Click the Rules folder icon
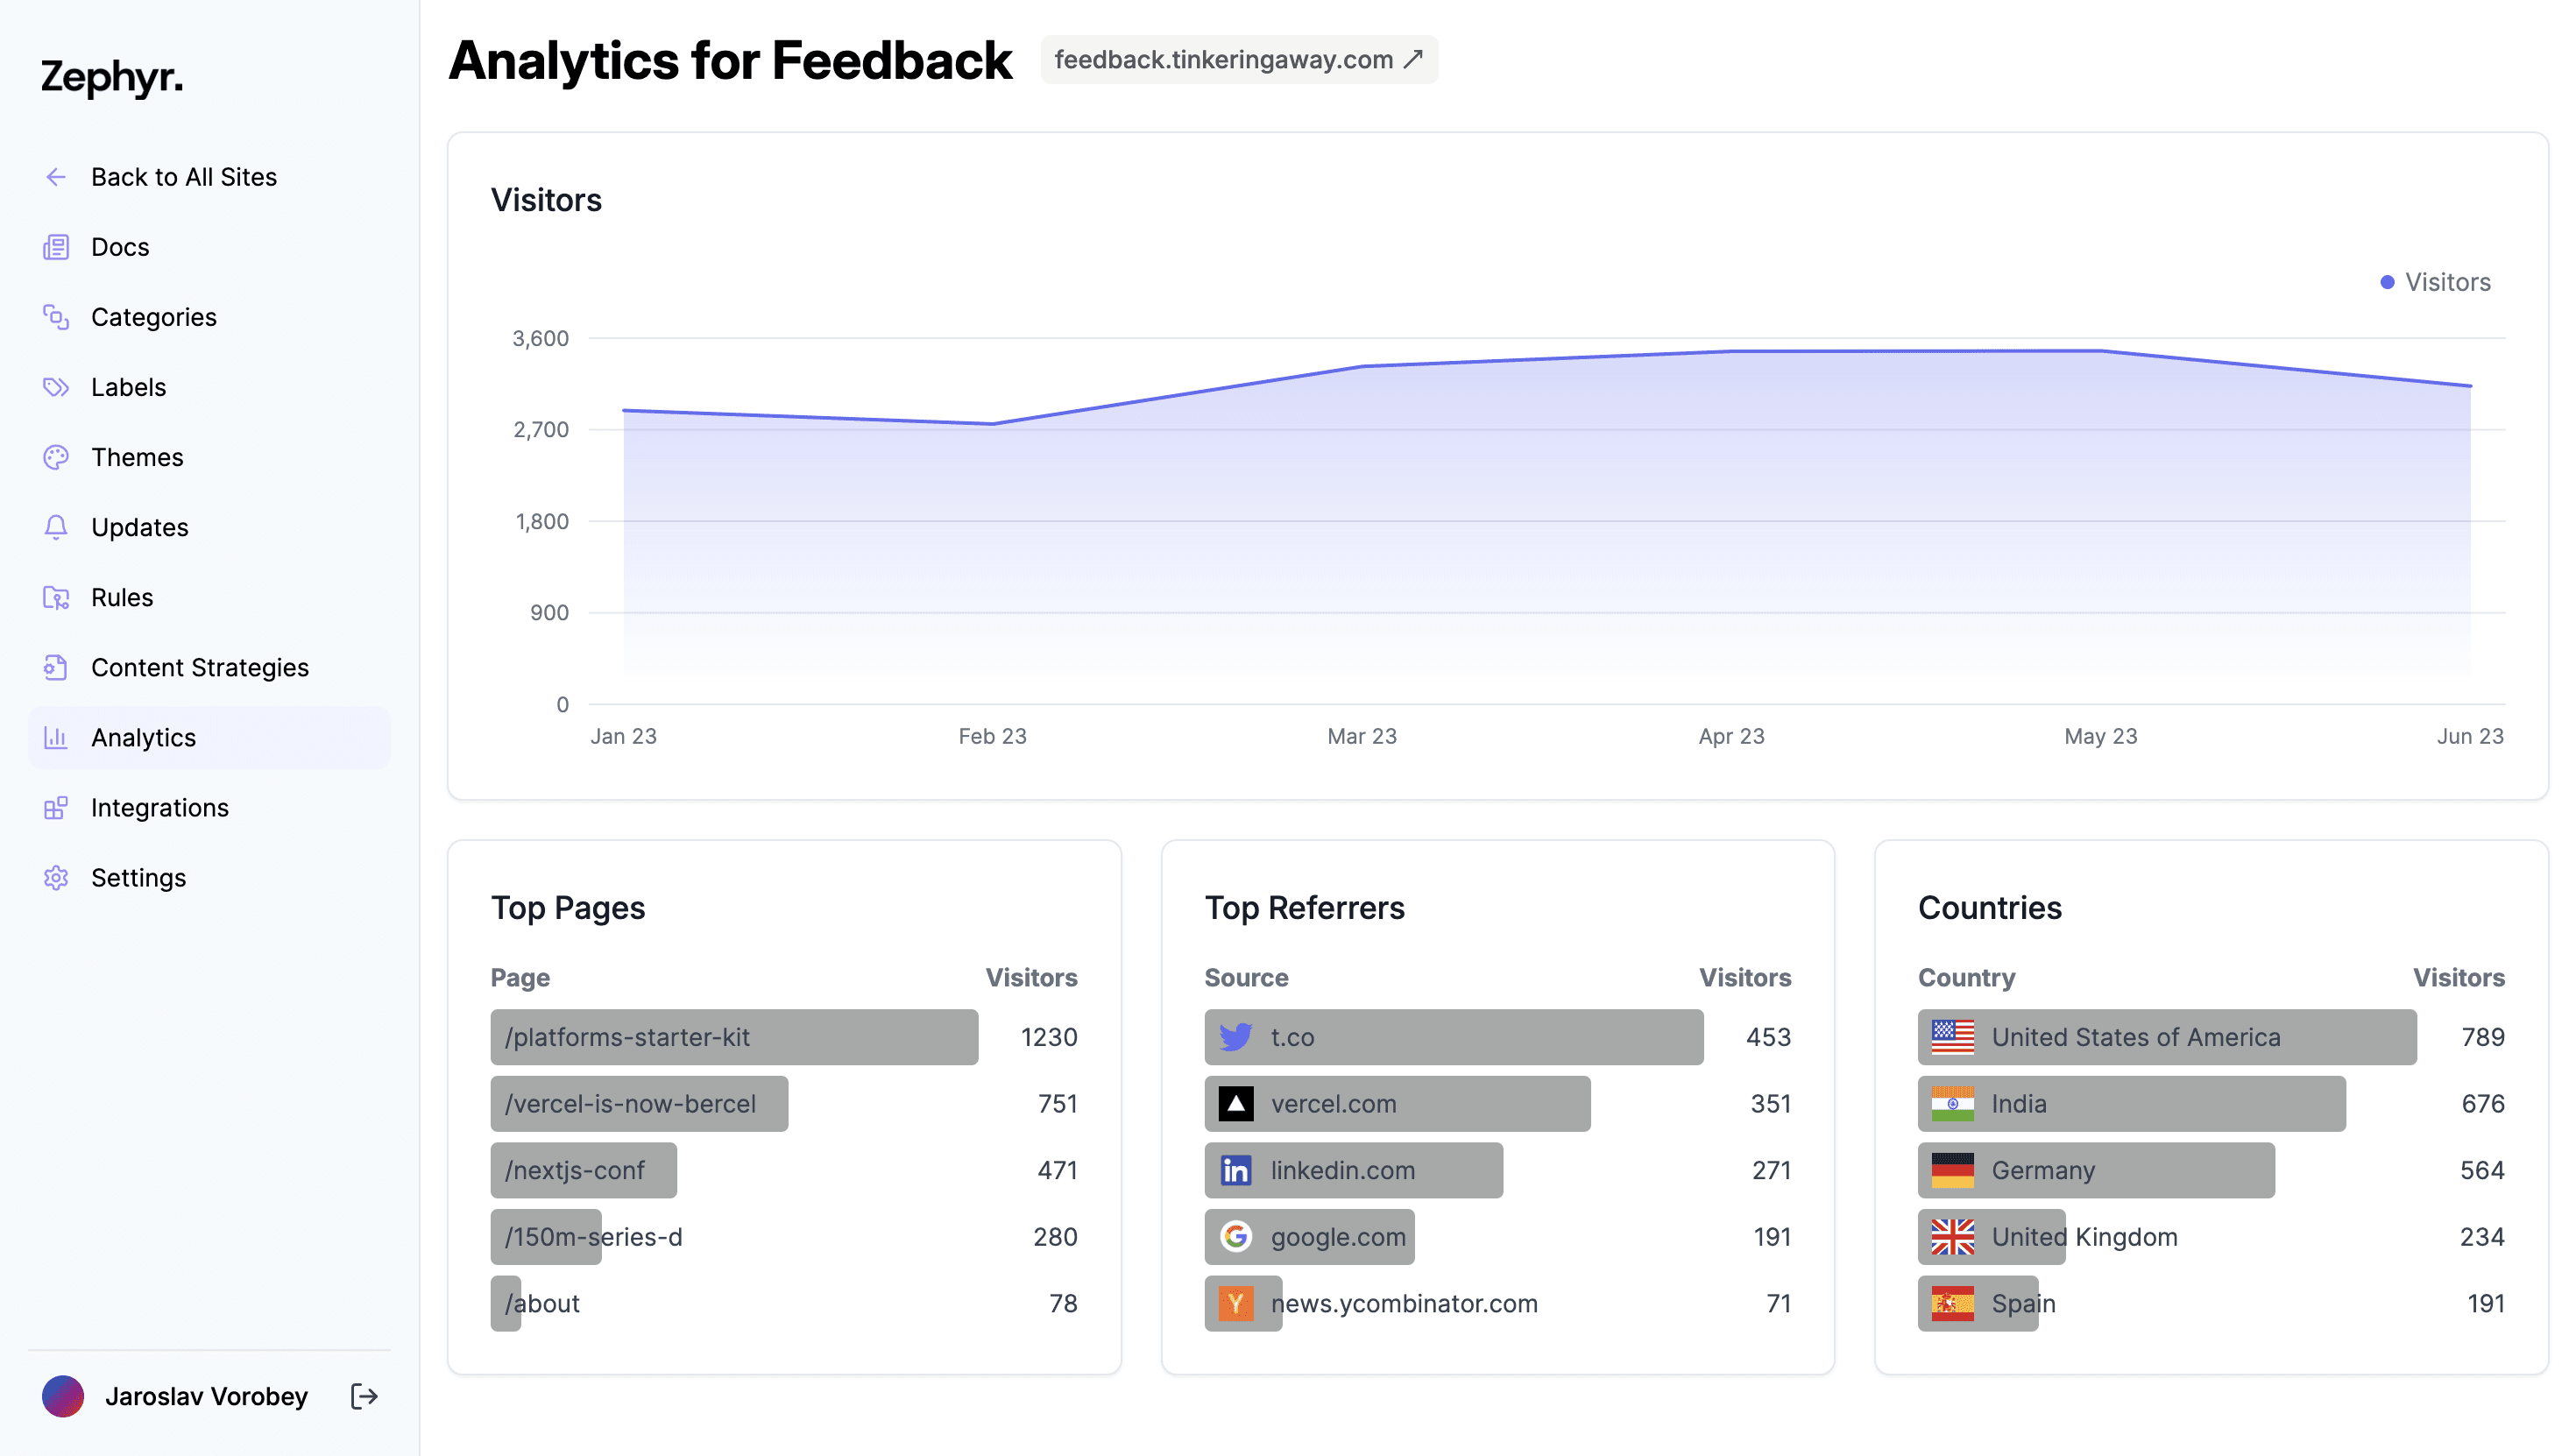This screenshot has width=2576, height=1456. click(56, 597)
